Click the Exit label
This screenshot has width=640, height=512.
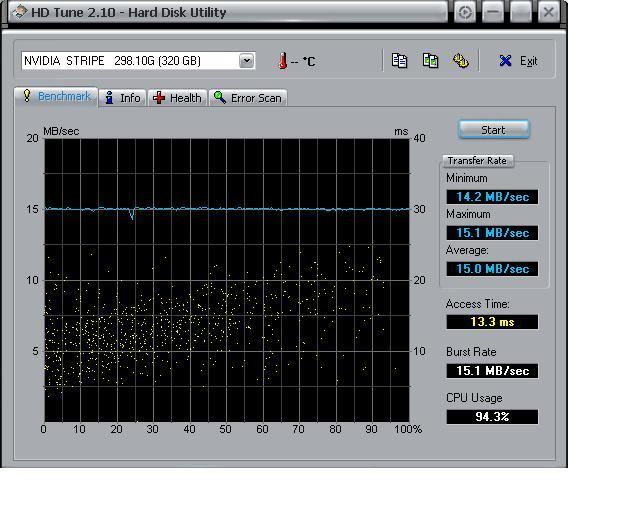528,61
